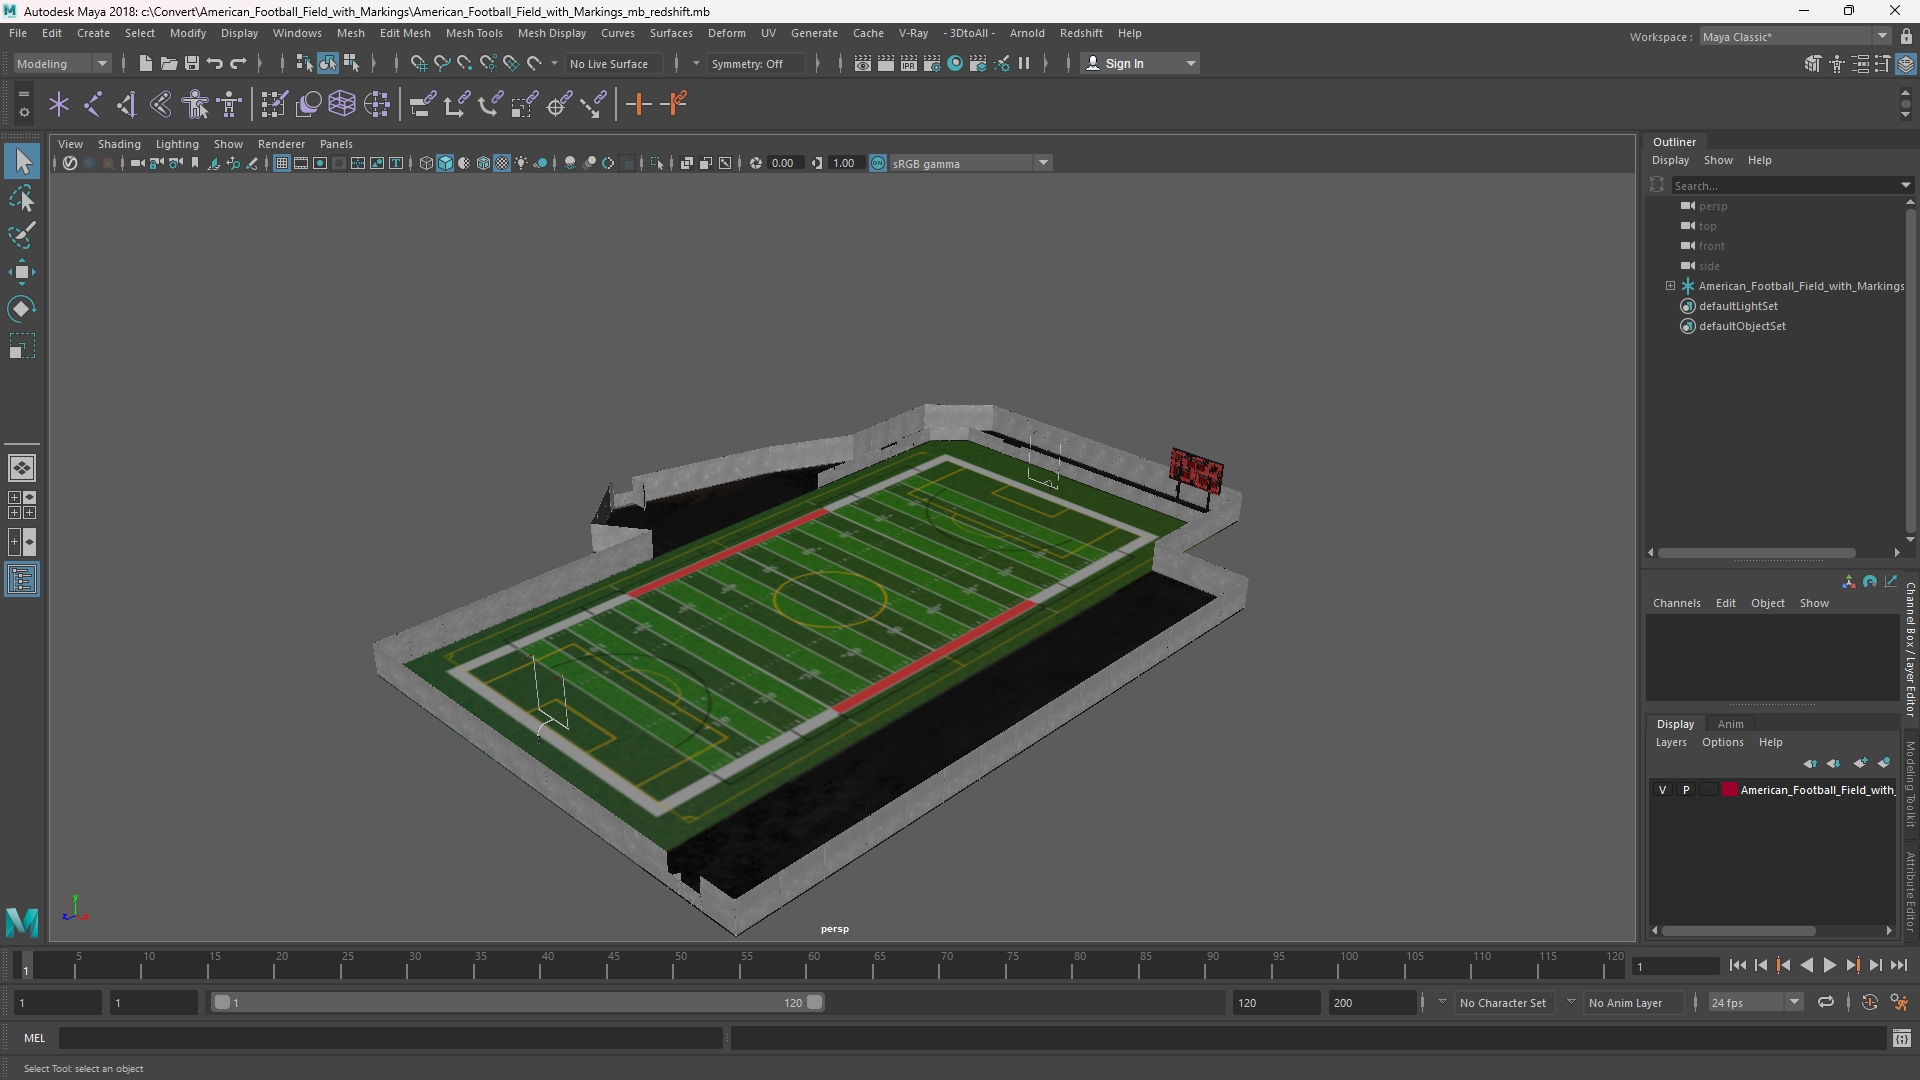Go to the start of the playback range
1920x1080 pixels.
tap(1737, 966)
